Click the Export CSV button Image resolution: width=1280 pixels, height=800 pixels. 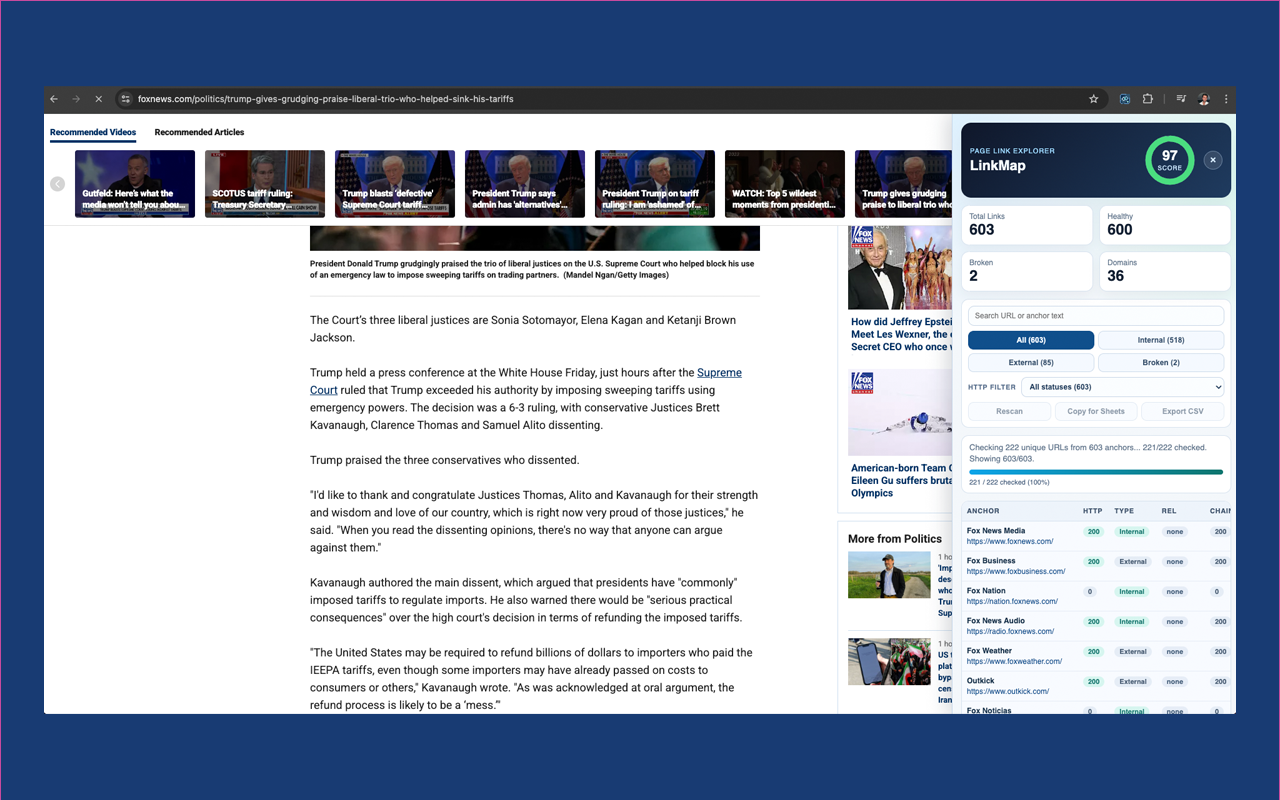(x=1183, y=411)
